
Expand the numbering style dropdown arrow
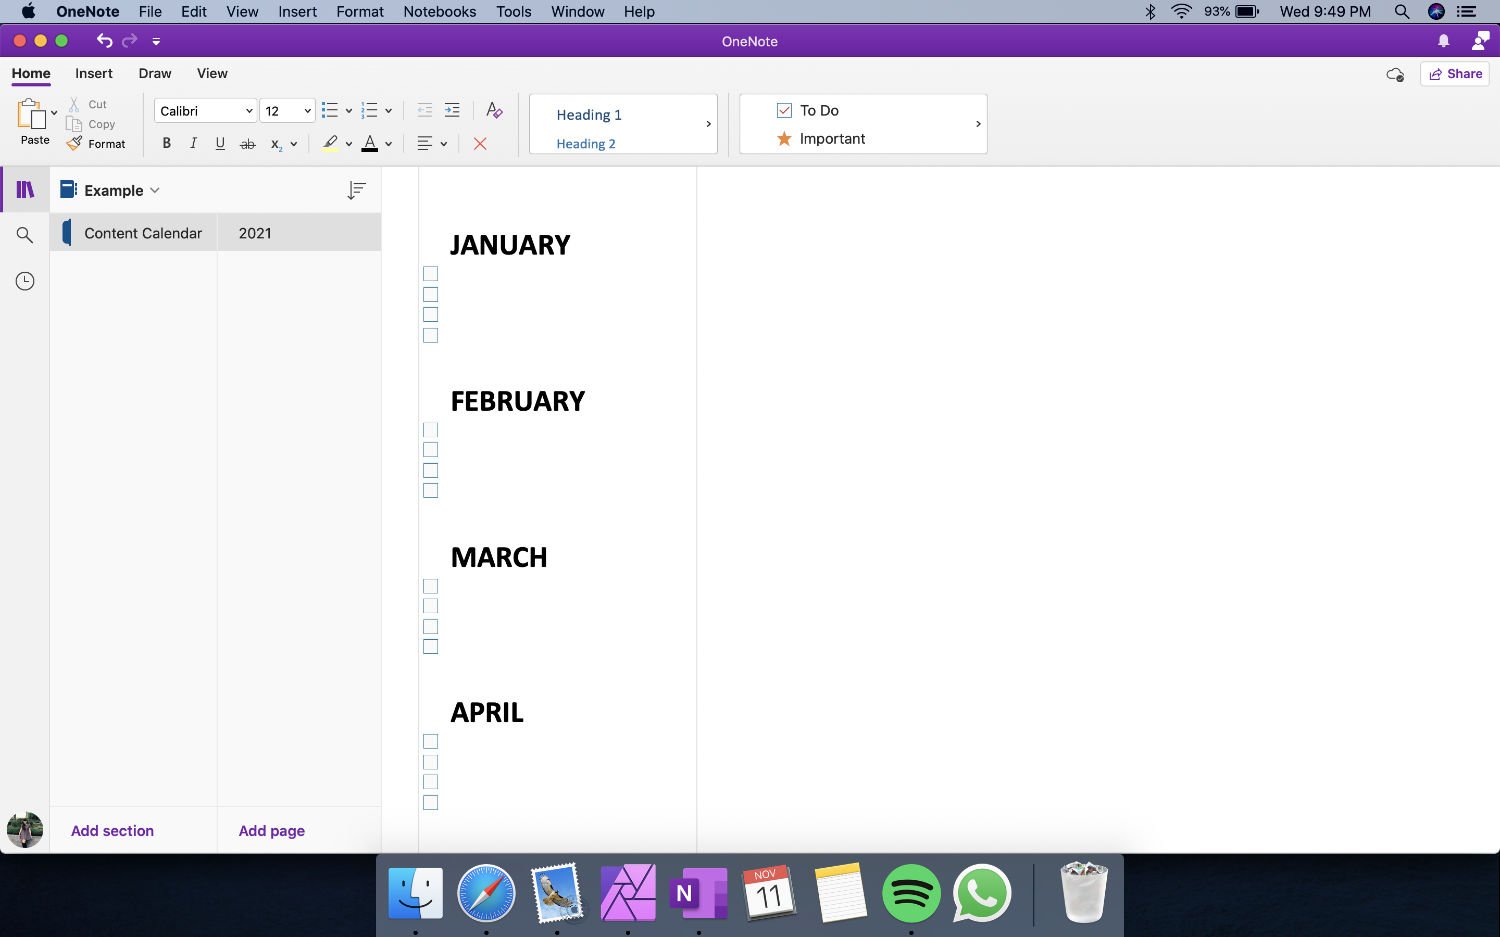point(388,111)
